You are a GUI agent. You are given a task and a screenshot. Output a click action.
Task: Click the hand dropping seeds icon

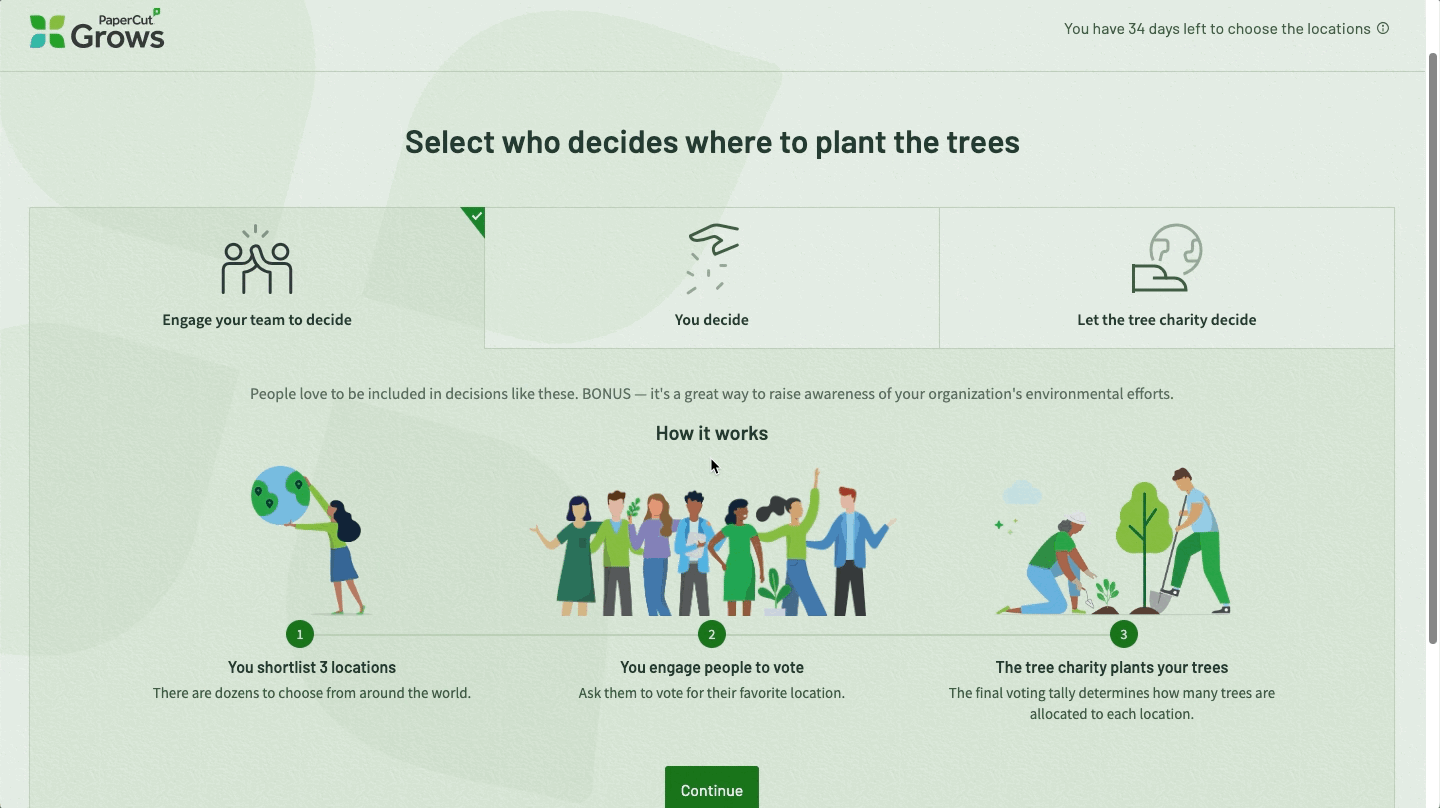point(712,259)
